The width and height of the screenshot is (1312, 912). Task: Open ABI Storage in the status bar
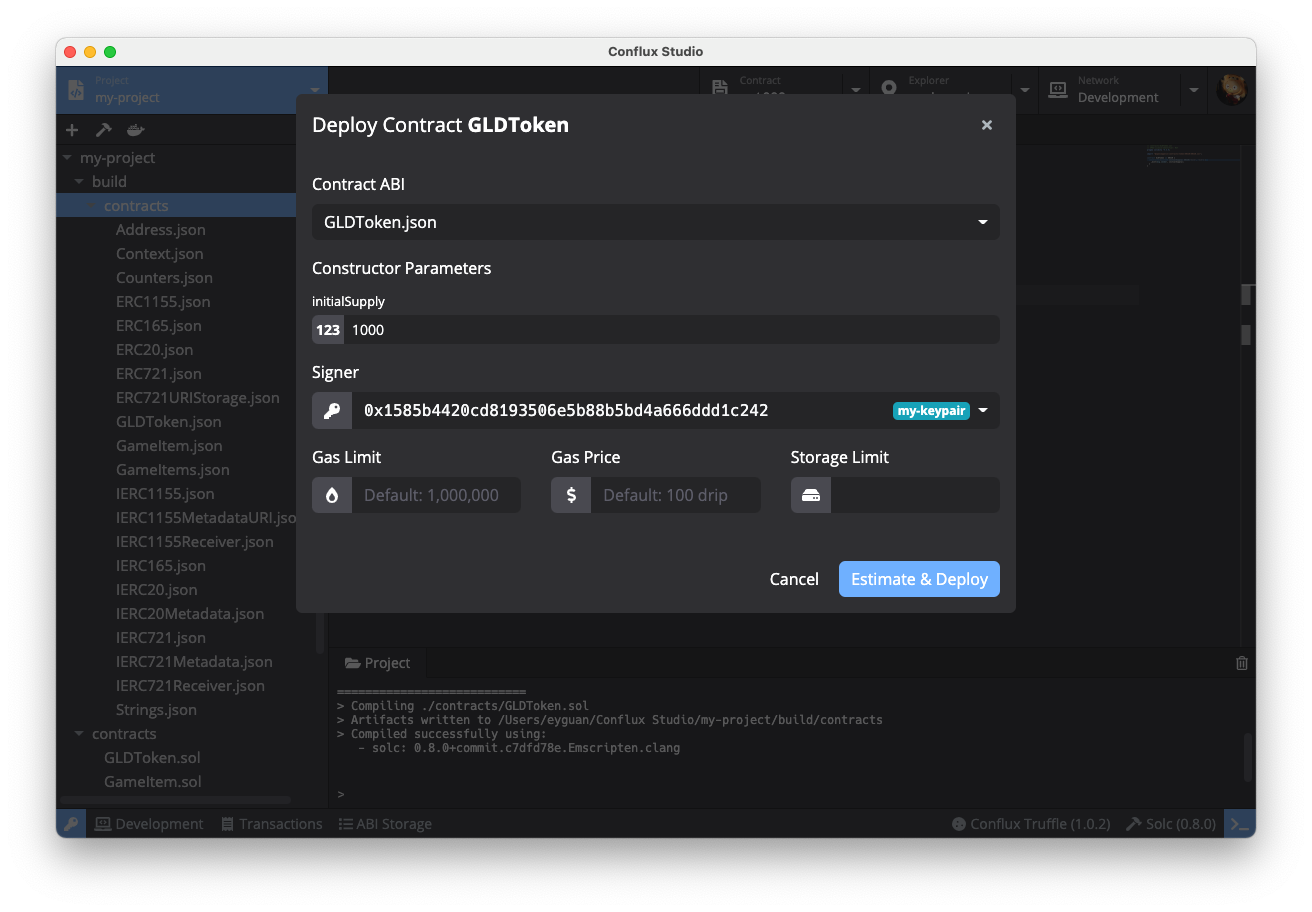(385, 824)
